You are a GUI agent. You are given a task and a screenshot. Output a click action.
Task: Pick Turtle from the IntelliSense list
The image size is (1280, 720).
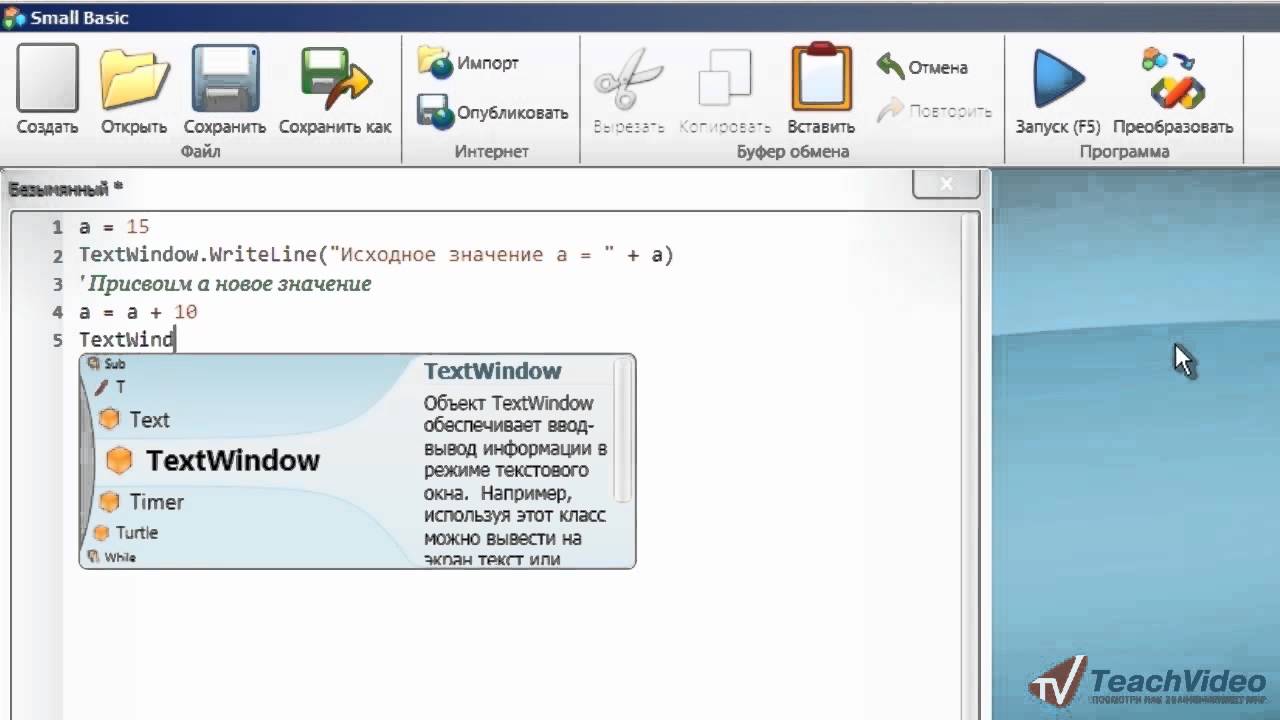click(125, 533)
